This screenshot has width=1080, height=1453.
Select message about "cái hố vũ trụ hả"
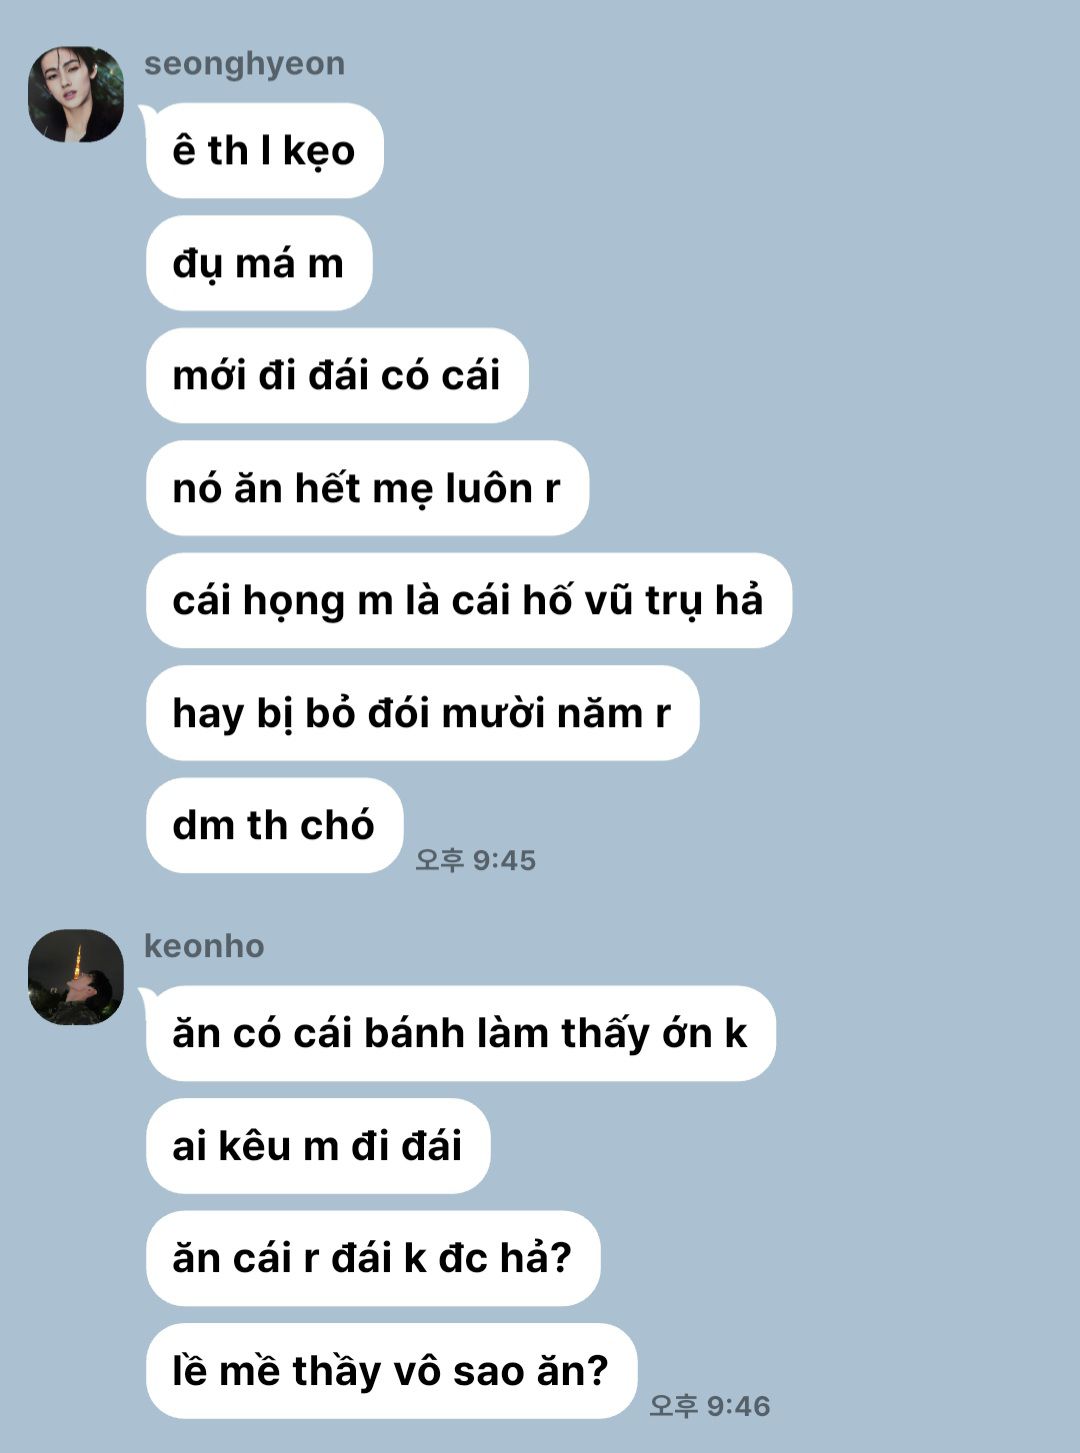click(469, 600)
